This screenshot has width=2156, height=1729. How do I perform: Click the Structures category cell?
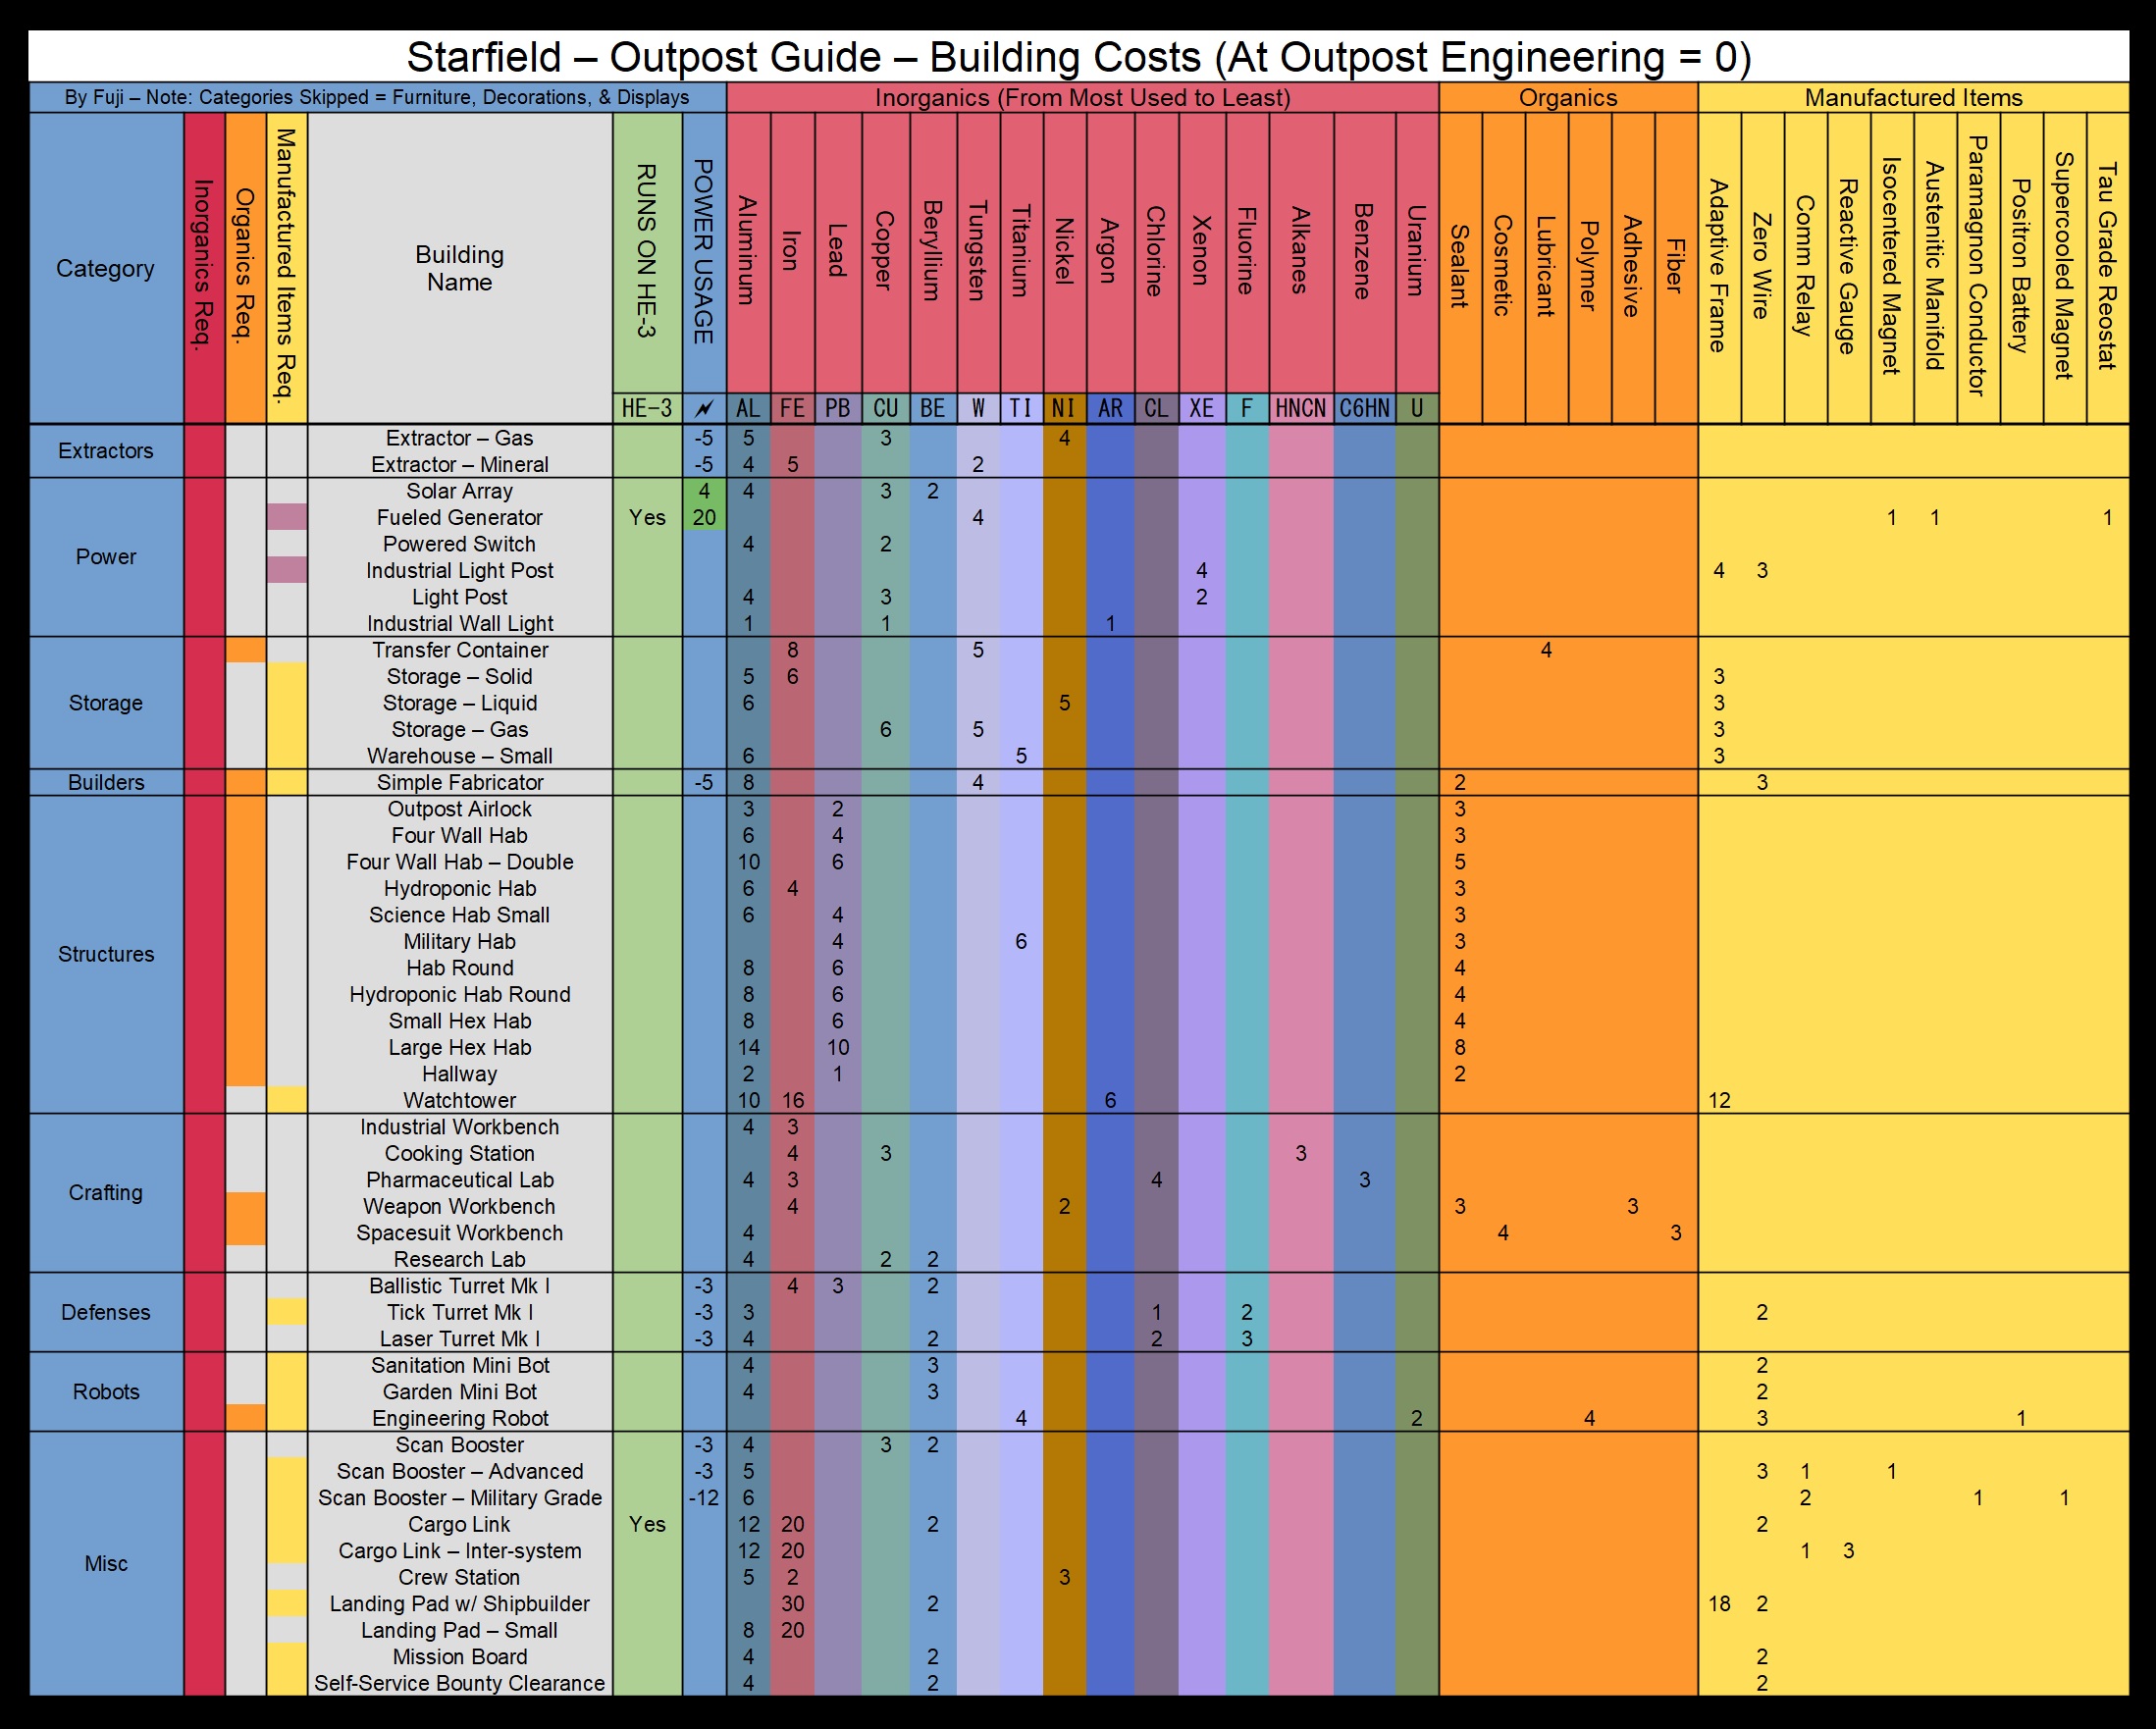pos(106,954)
